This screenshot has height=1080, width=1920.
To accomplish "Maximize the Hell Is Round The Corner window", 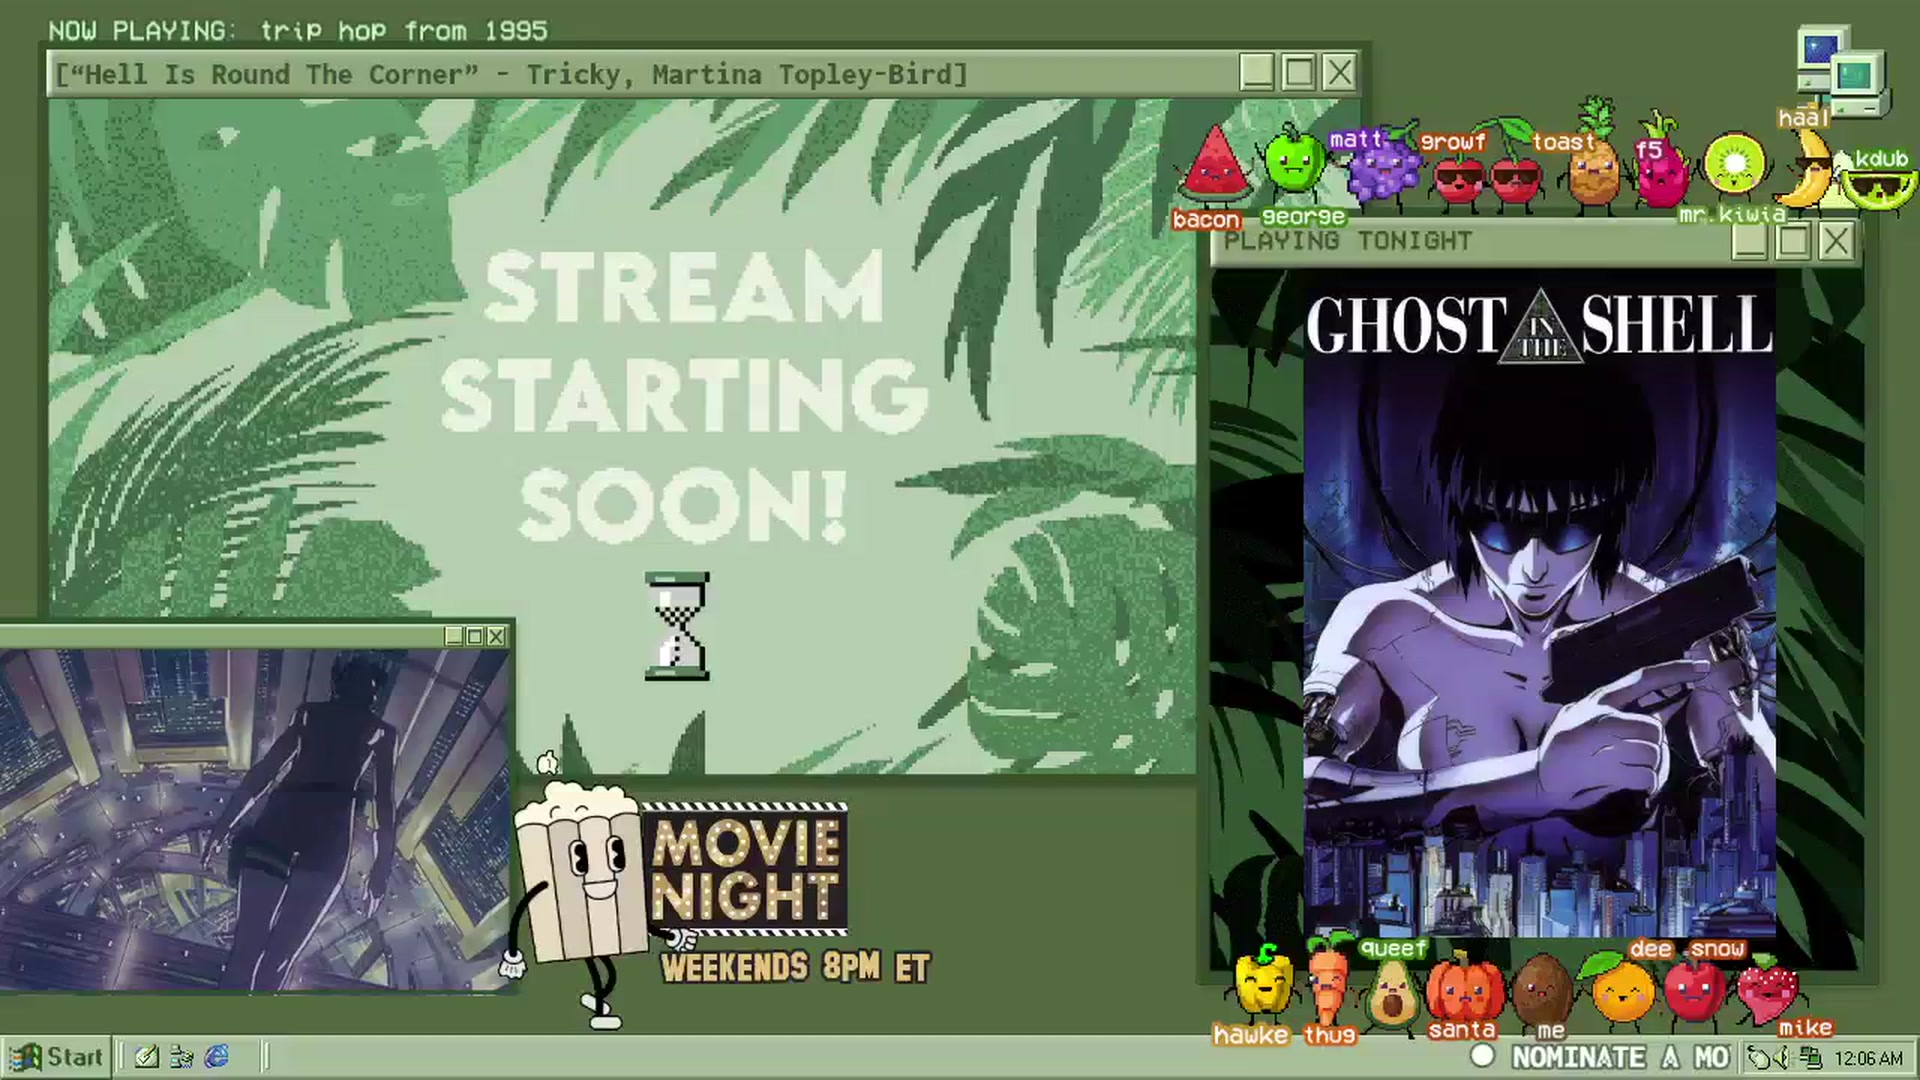I will coord(1298,72).
